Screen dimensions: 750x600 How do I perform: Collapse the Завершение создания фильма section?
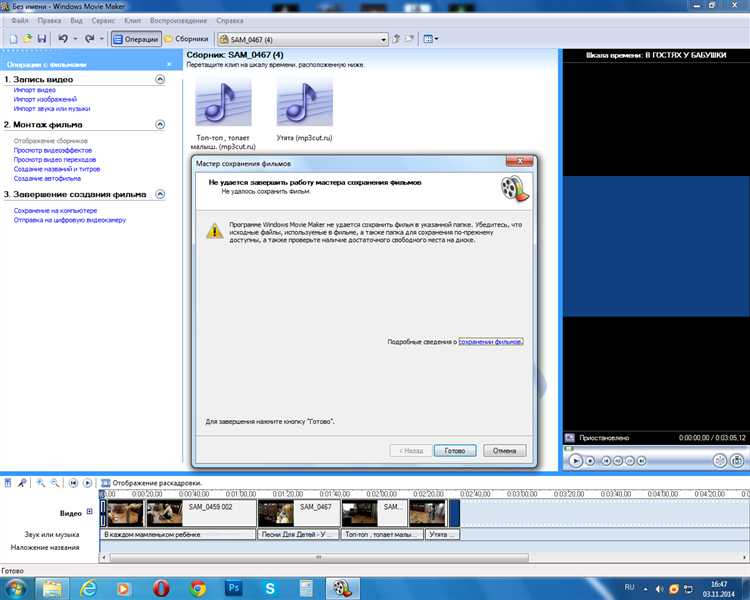[160, 194]
